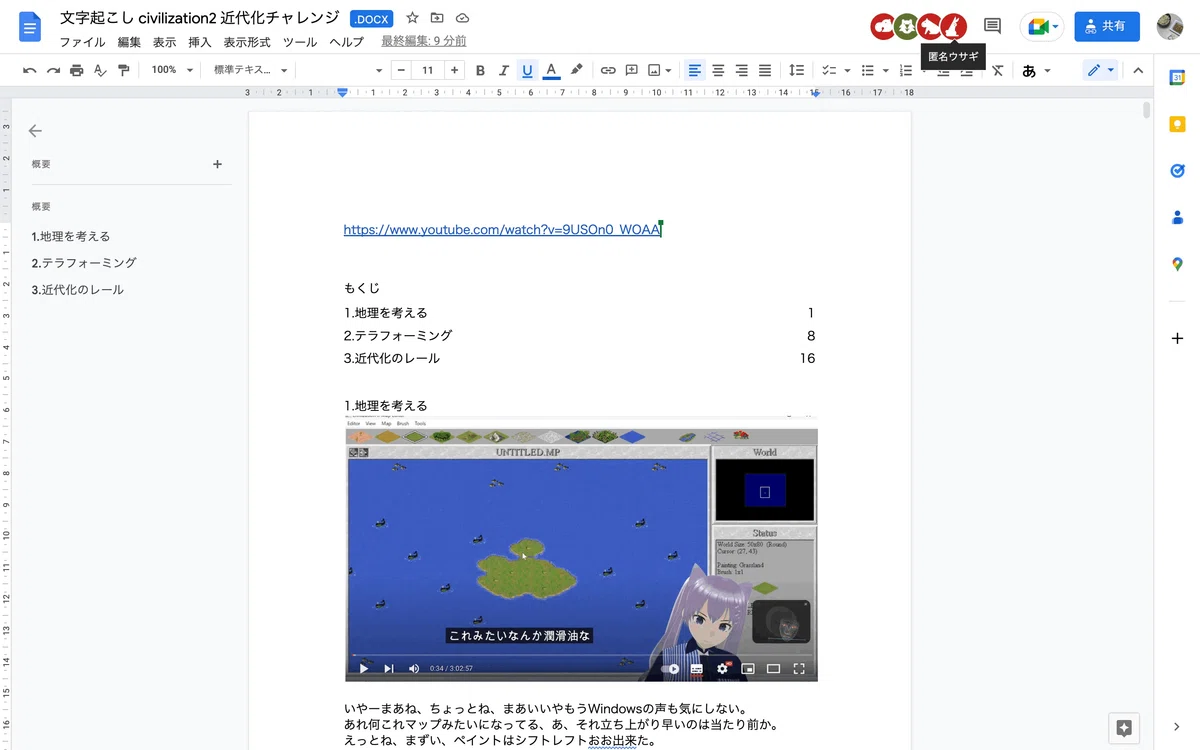Screen dimensions: 1200x750
Task: Run the spelling and grammar check icon
Action: click(x=100, y=70)
